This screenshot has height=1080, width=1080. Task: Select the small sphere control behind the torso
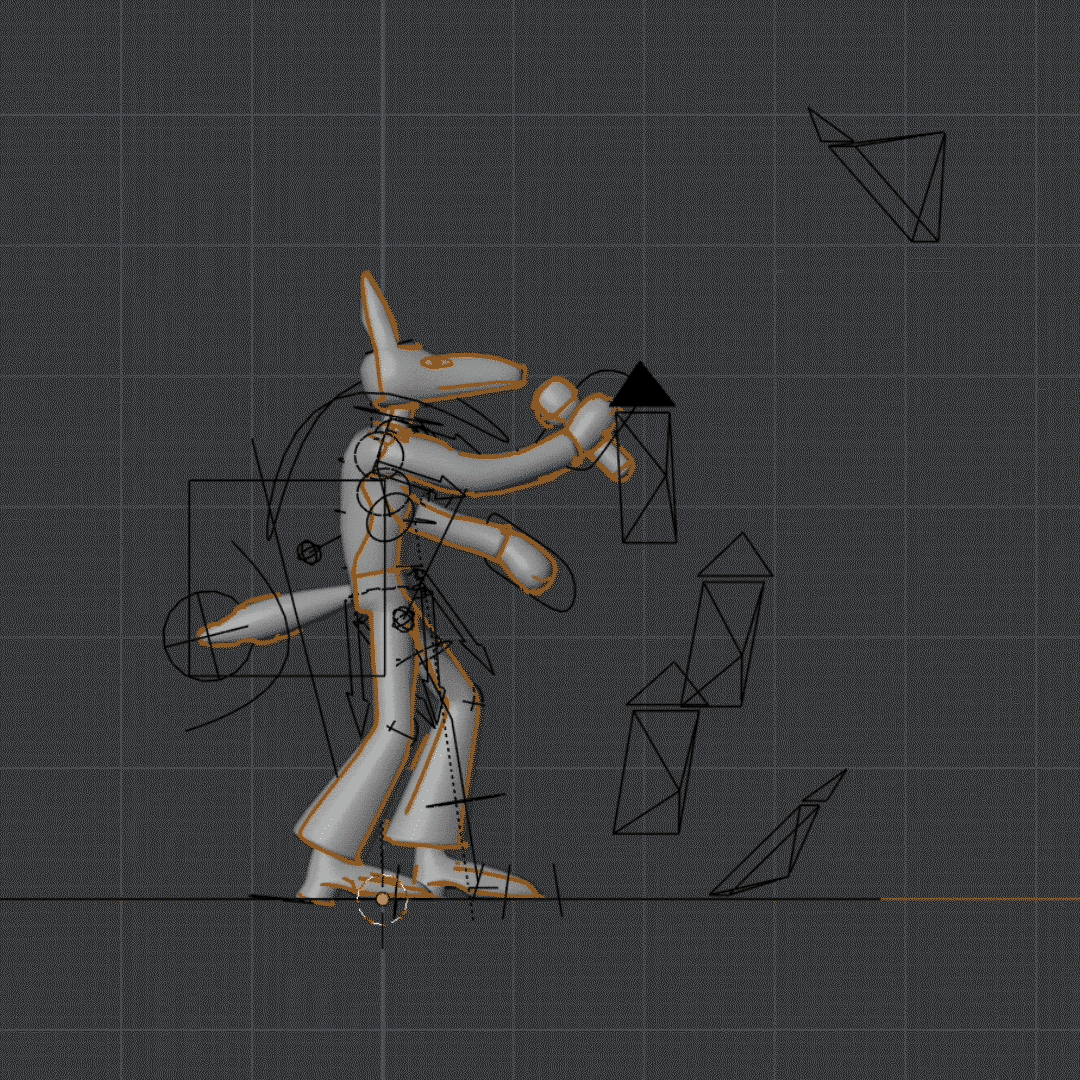(x=309, y=552)
